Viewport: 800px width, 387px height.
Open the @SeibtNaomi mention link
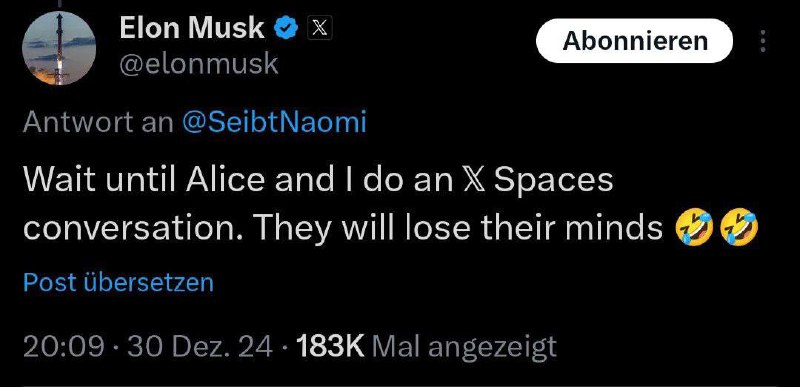[x=274, y=122]
